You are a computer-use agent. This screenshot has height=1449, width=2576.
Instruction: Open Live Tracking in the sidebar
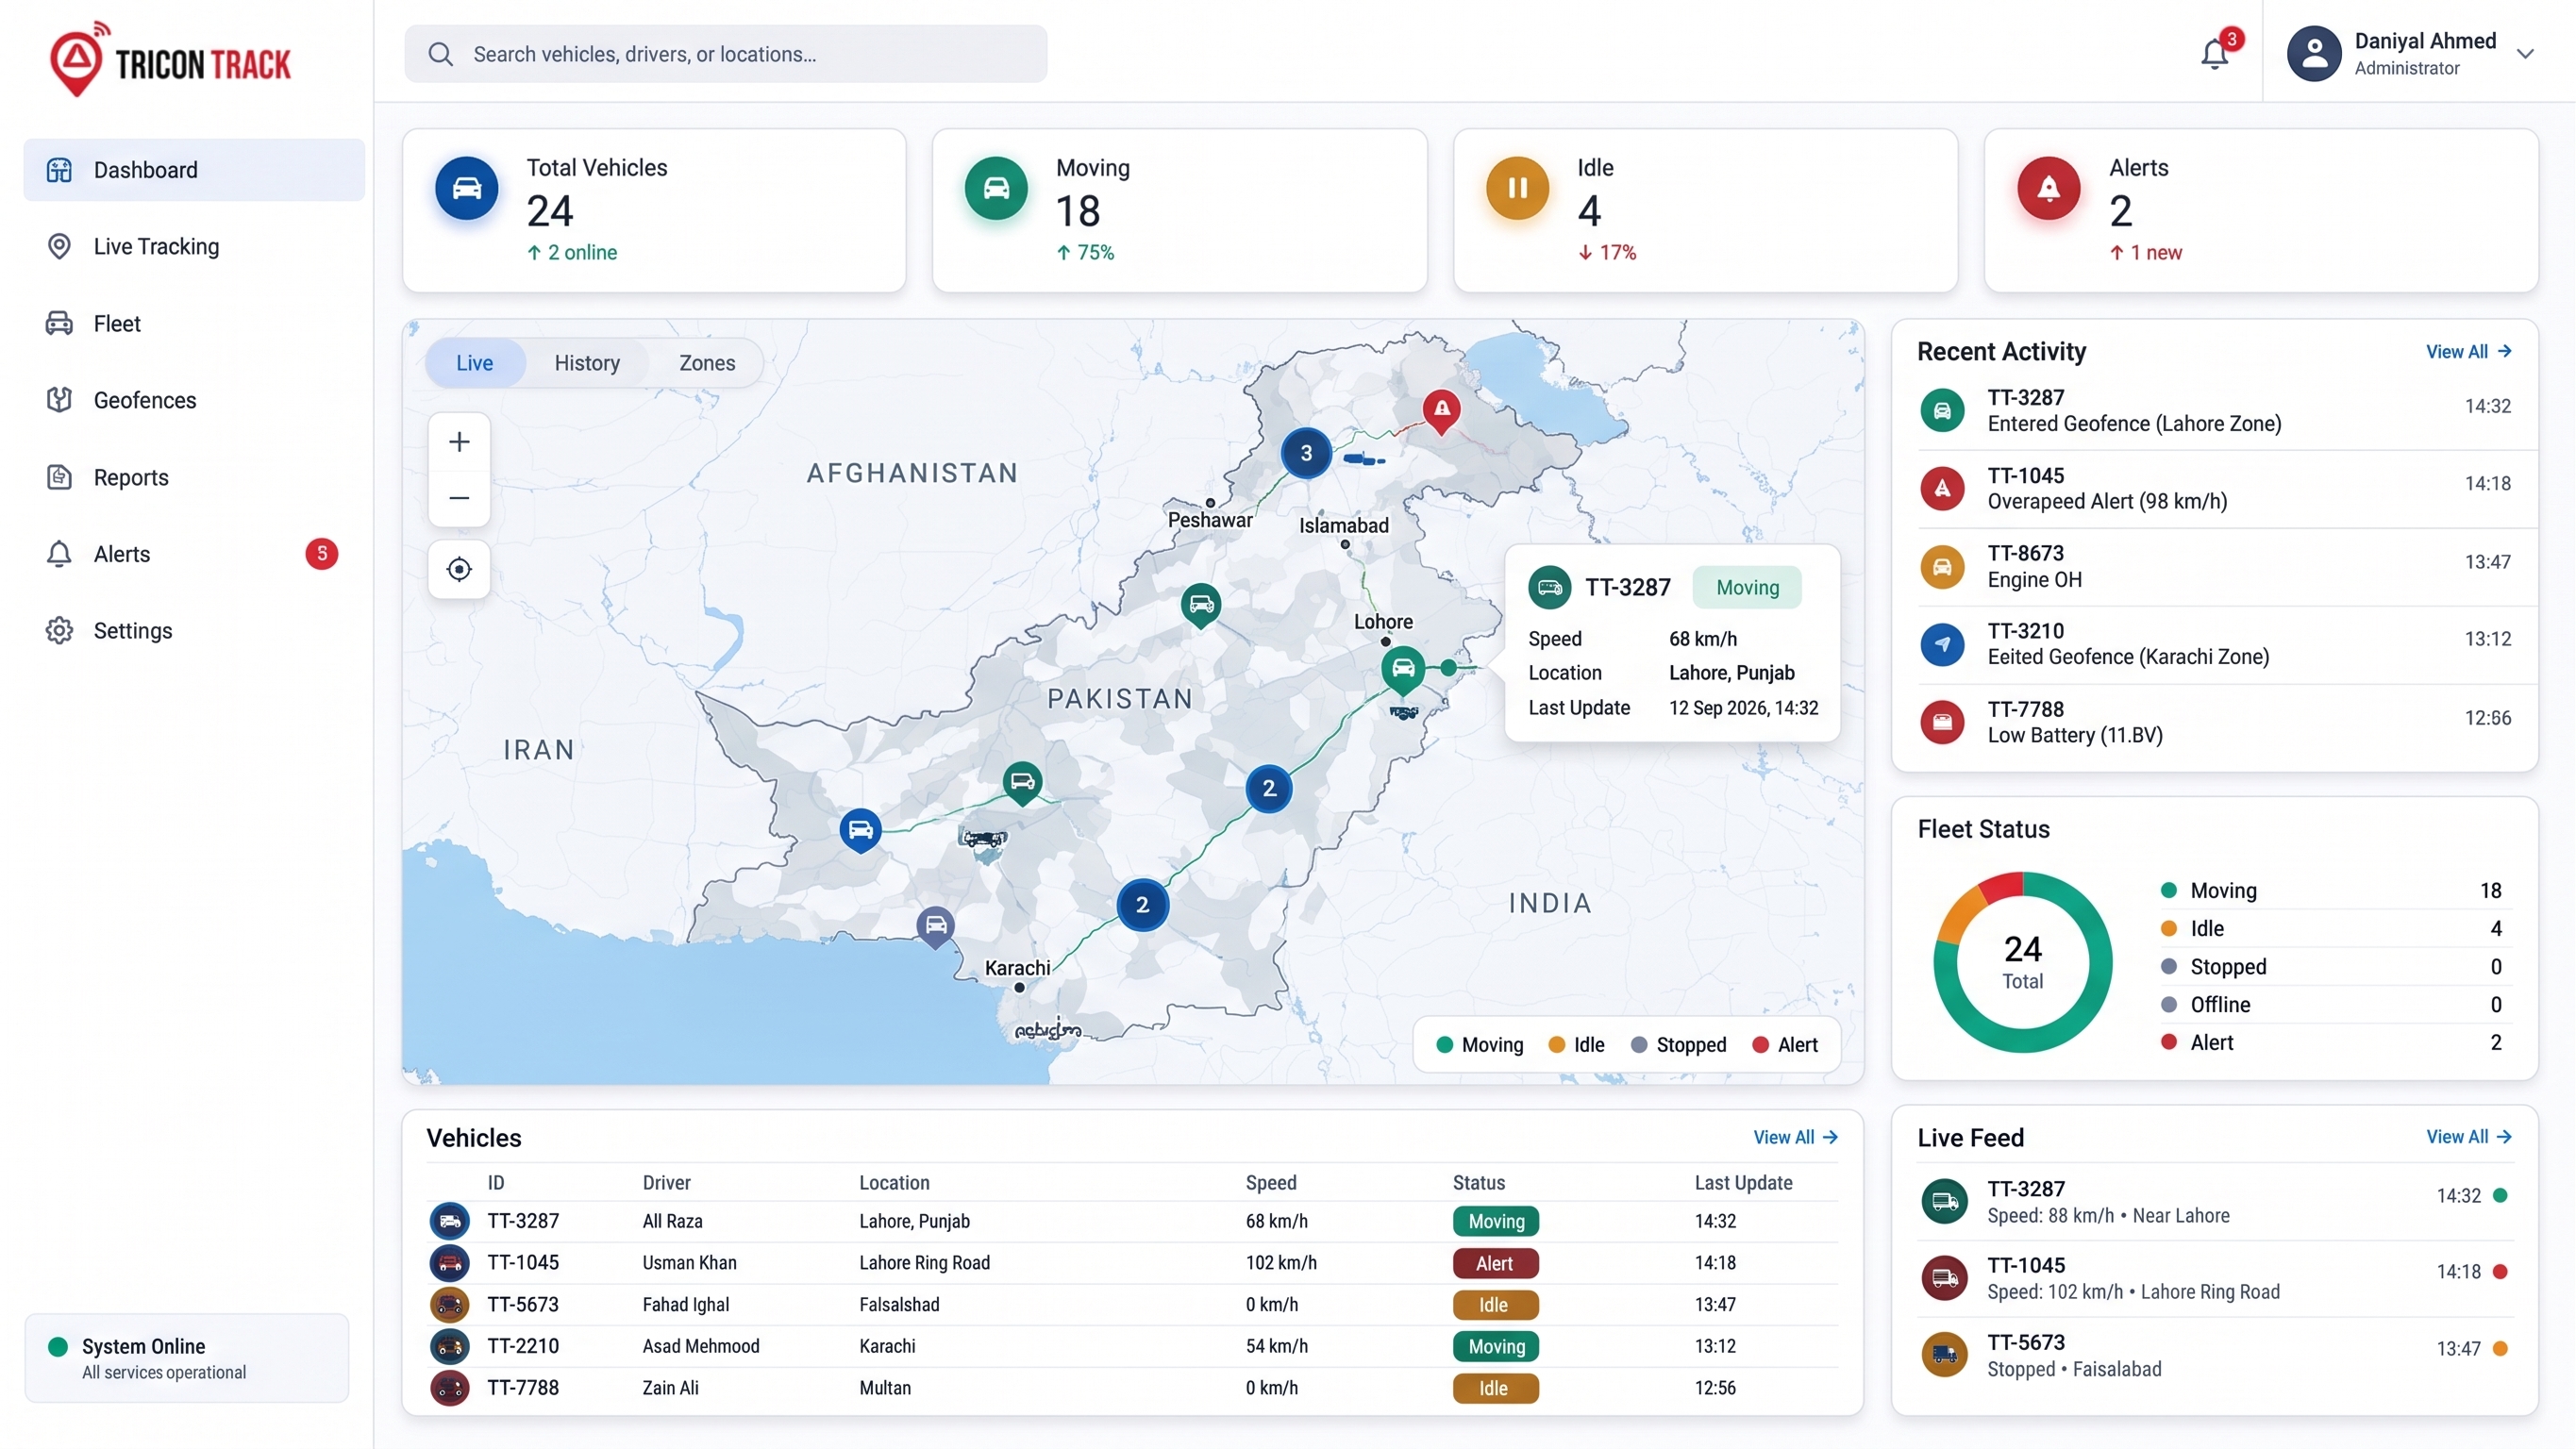[x=194, y=246]
